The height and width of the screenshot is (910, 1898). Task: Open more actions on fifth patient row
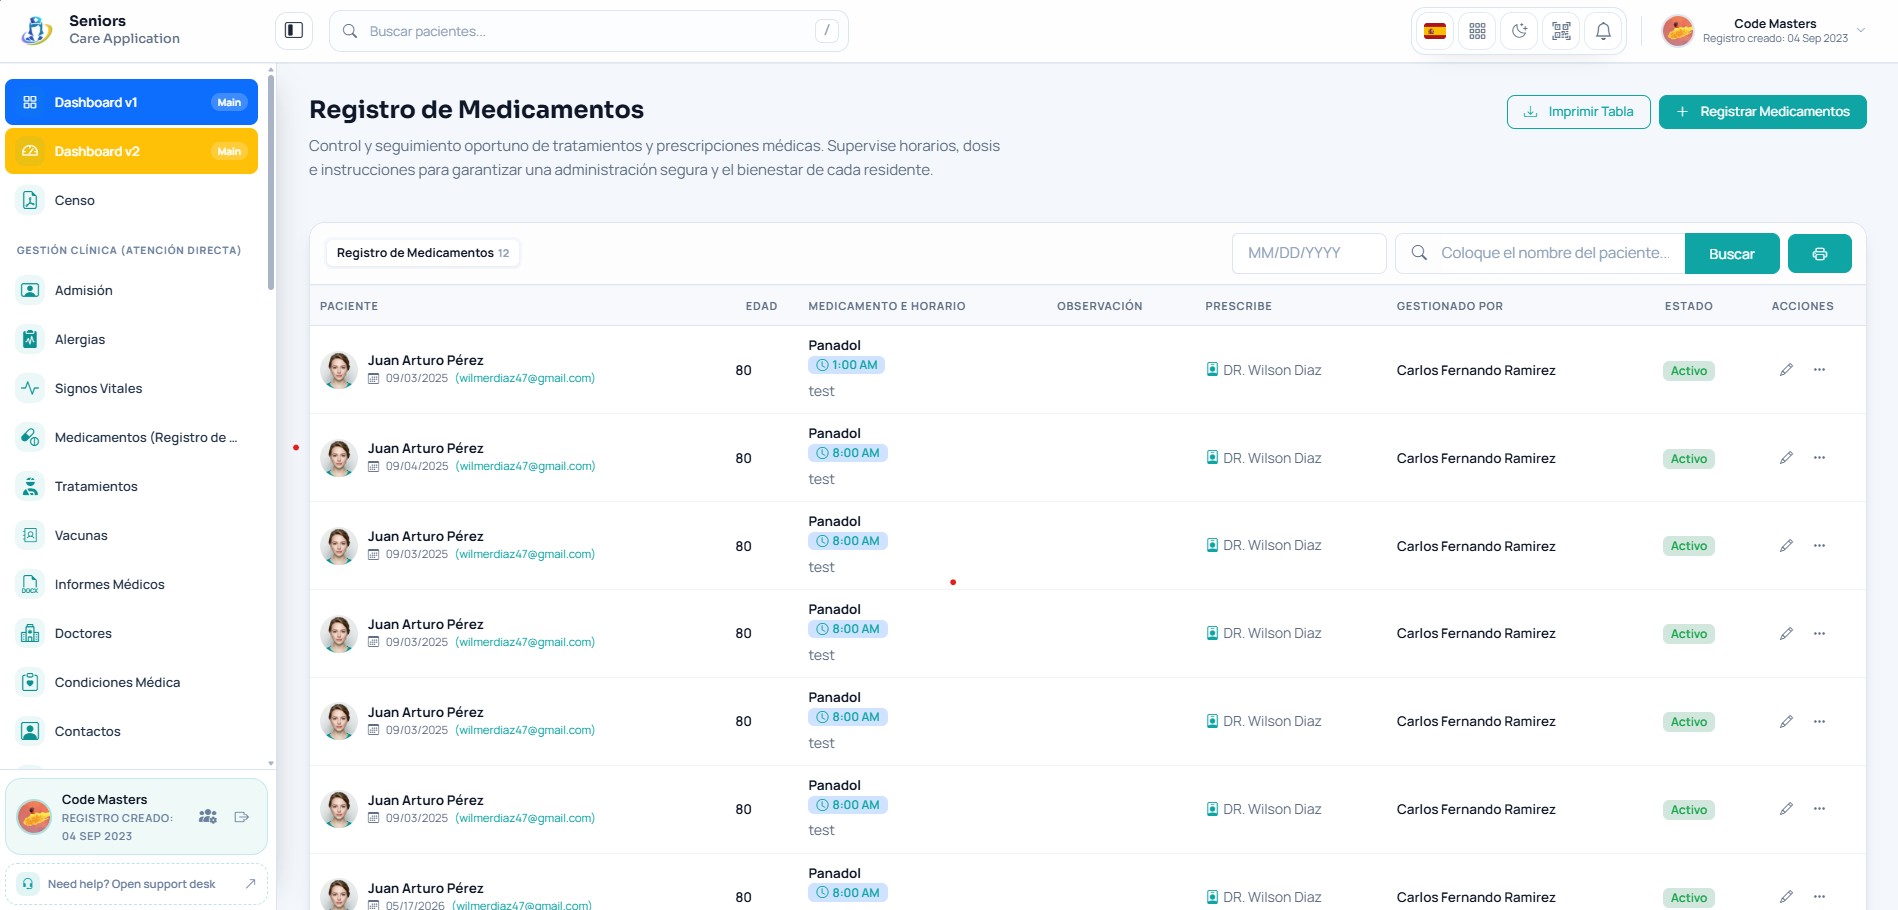(x=1819, y=722)
